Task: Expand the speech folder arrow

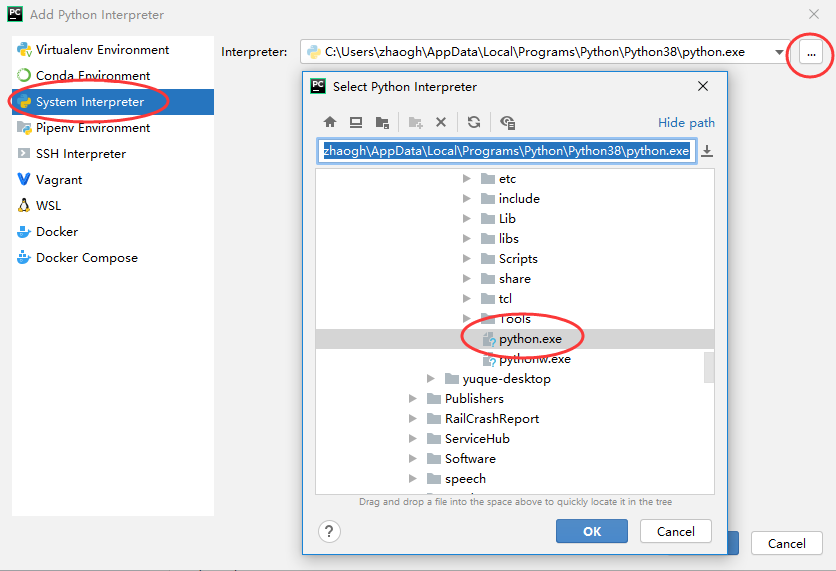Action: coord(413,479)
